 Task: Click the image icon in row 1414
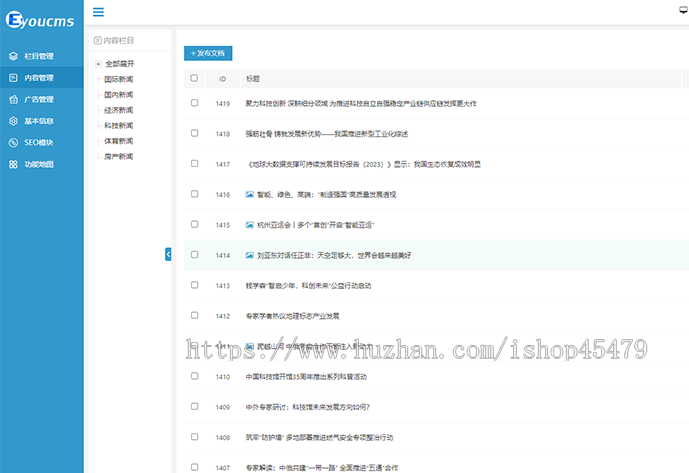(249, 255)
